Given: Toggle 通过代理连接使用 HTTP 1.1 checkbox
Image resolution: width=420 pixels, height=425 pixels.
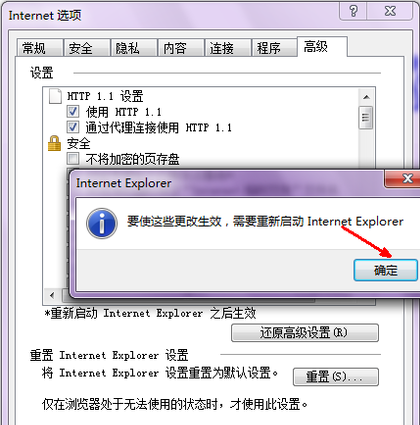Looking at the screenshot, I should pos(73,127).
